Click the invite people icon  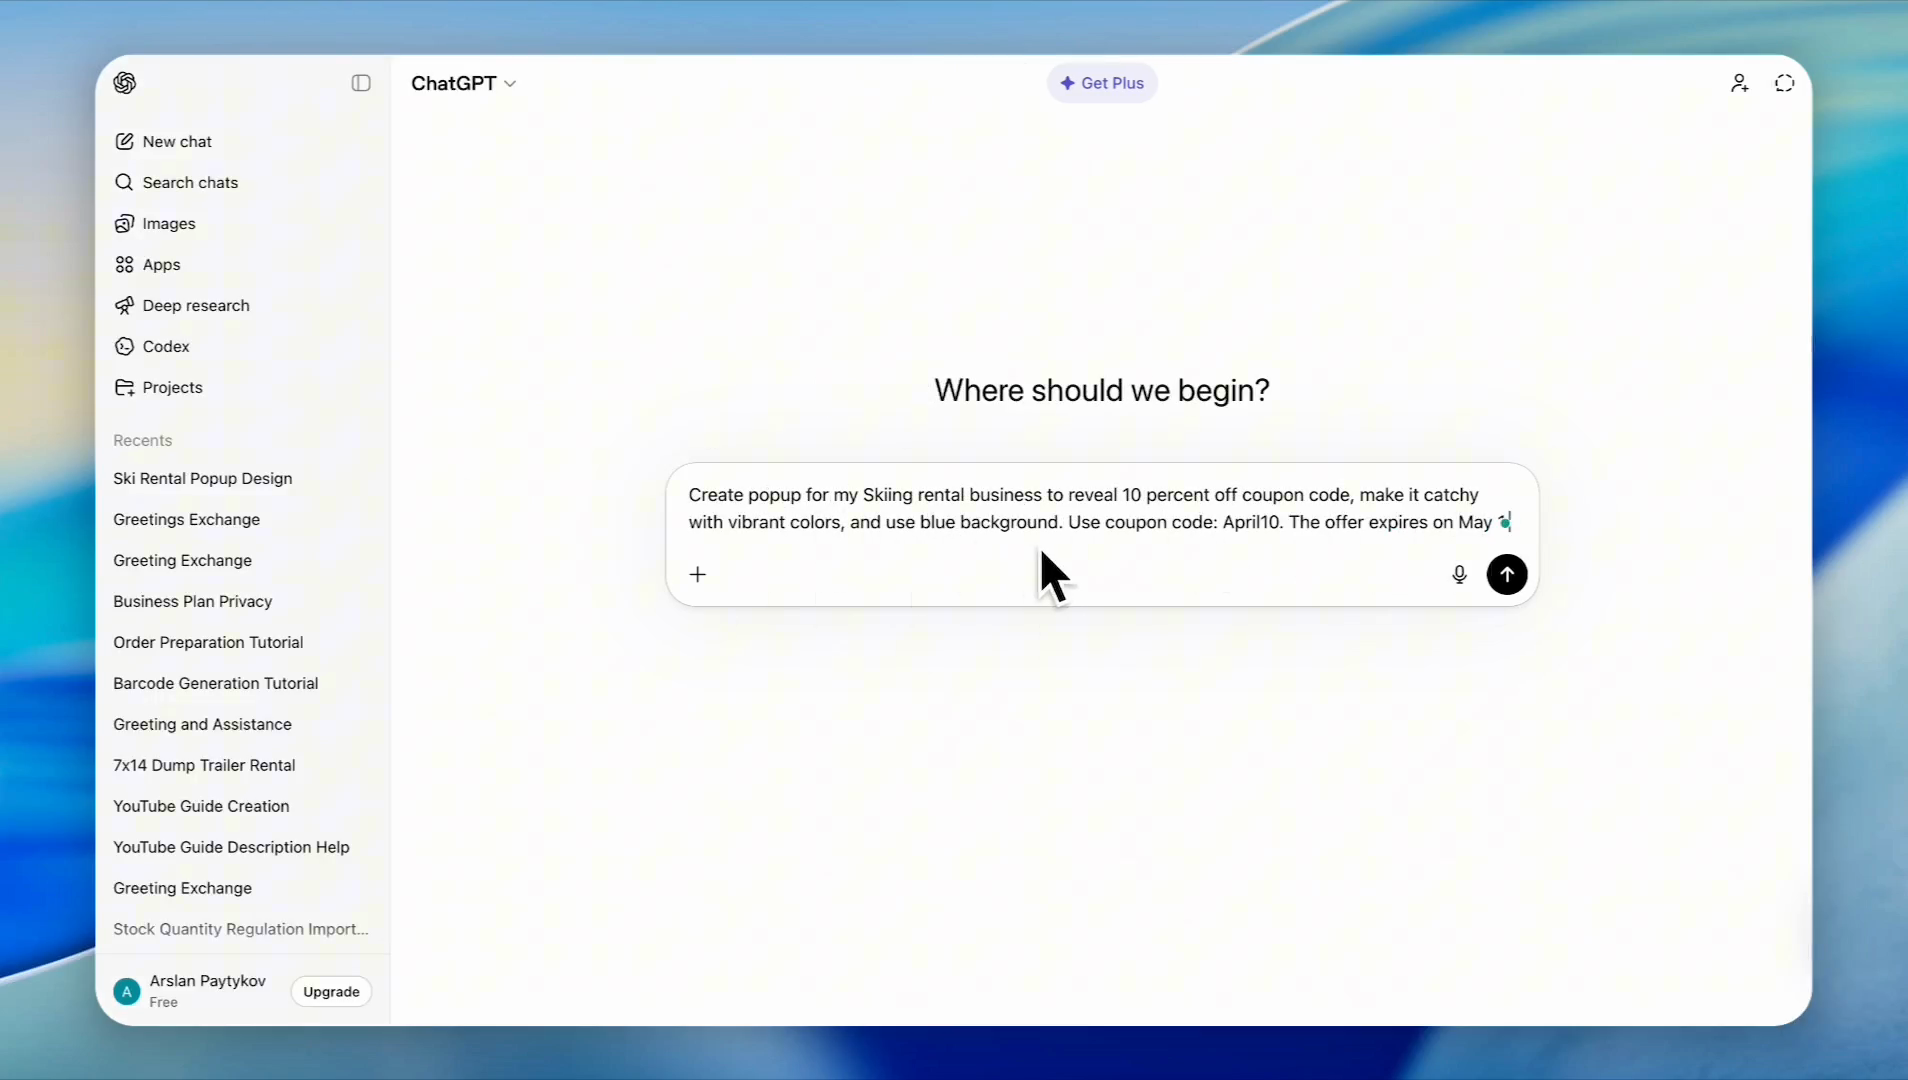click(1739, 83)
